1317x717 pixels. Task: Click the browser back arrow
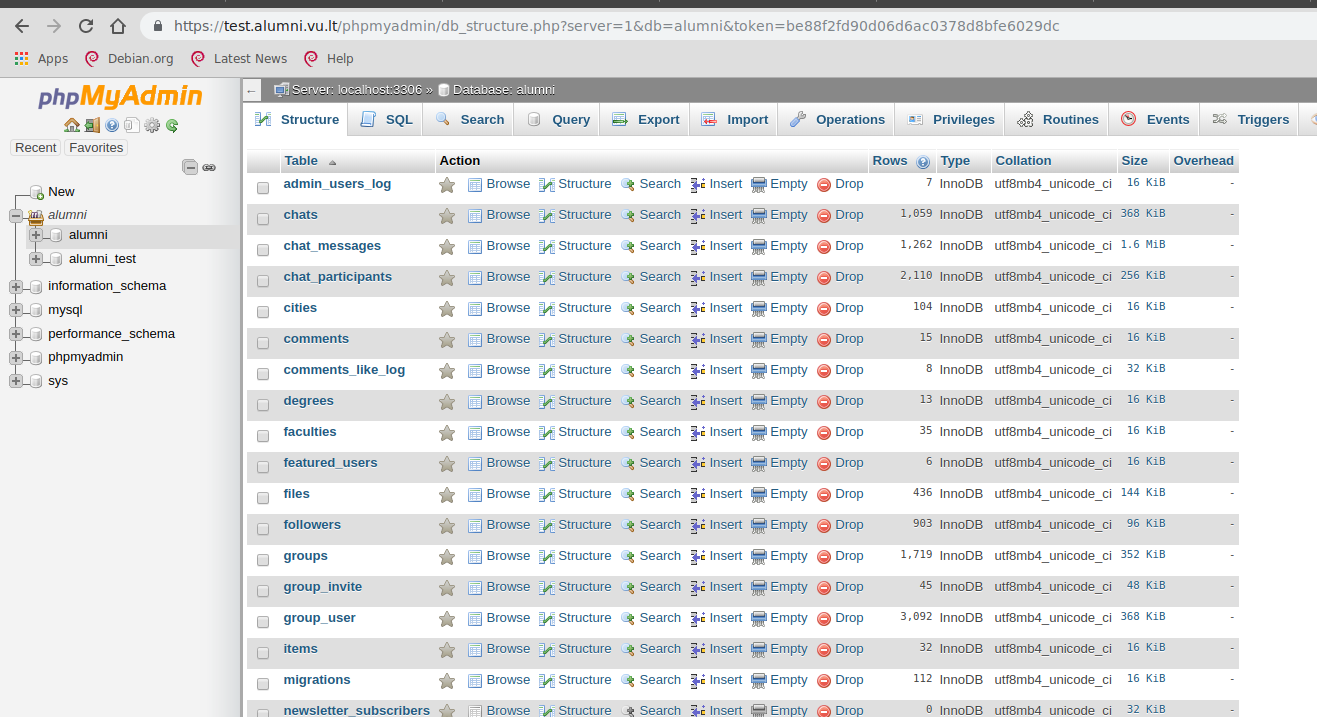pos(22,26)
